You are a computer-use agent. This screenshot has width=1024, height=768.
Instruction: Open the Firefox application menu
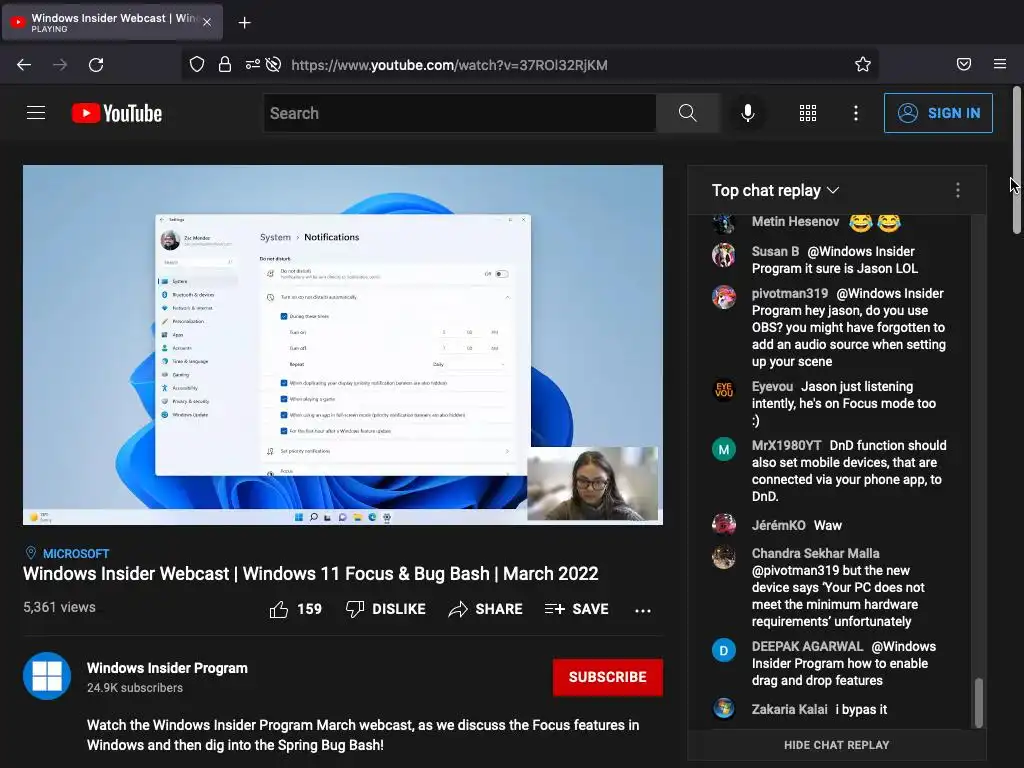click(x=1000, y=64)
